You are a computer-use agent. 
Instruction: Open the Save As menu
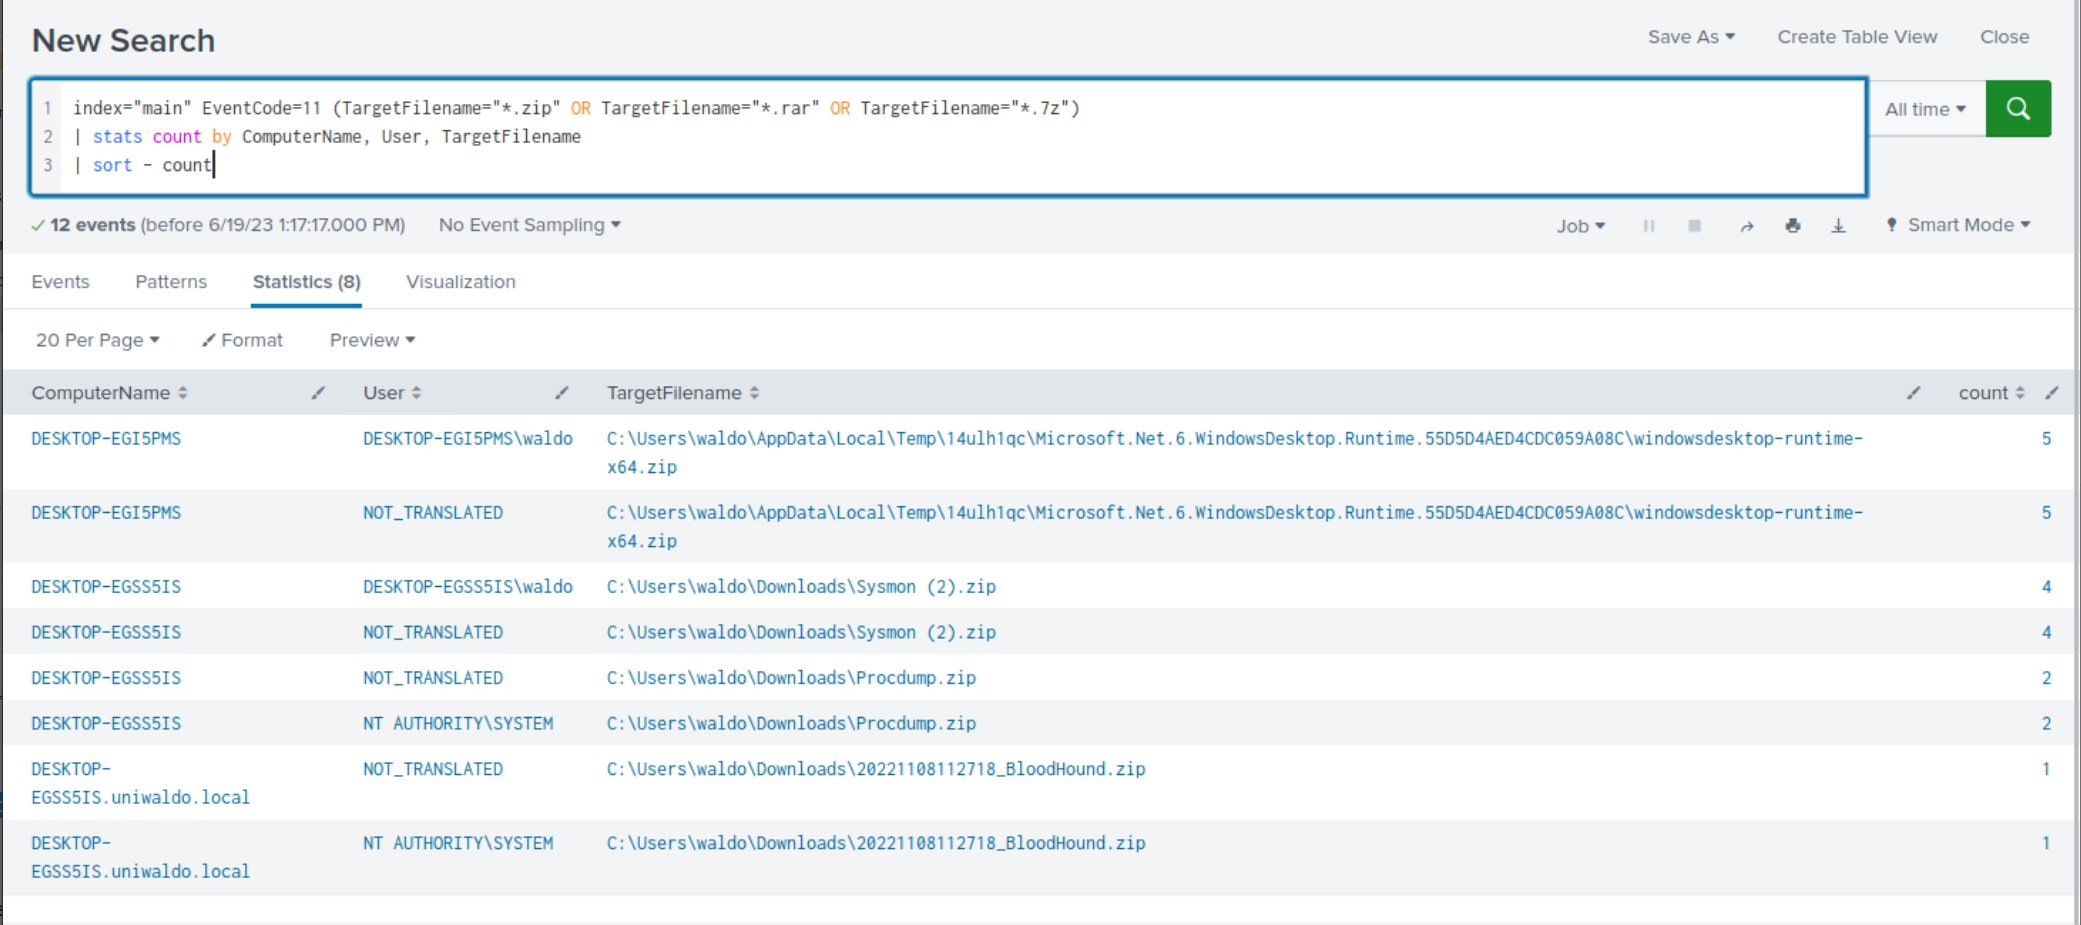pos(1690,37)
